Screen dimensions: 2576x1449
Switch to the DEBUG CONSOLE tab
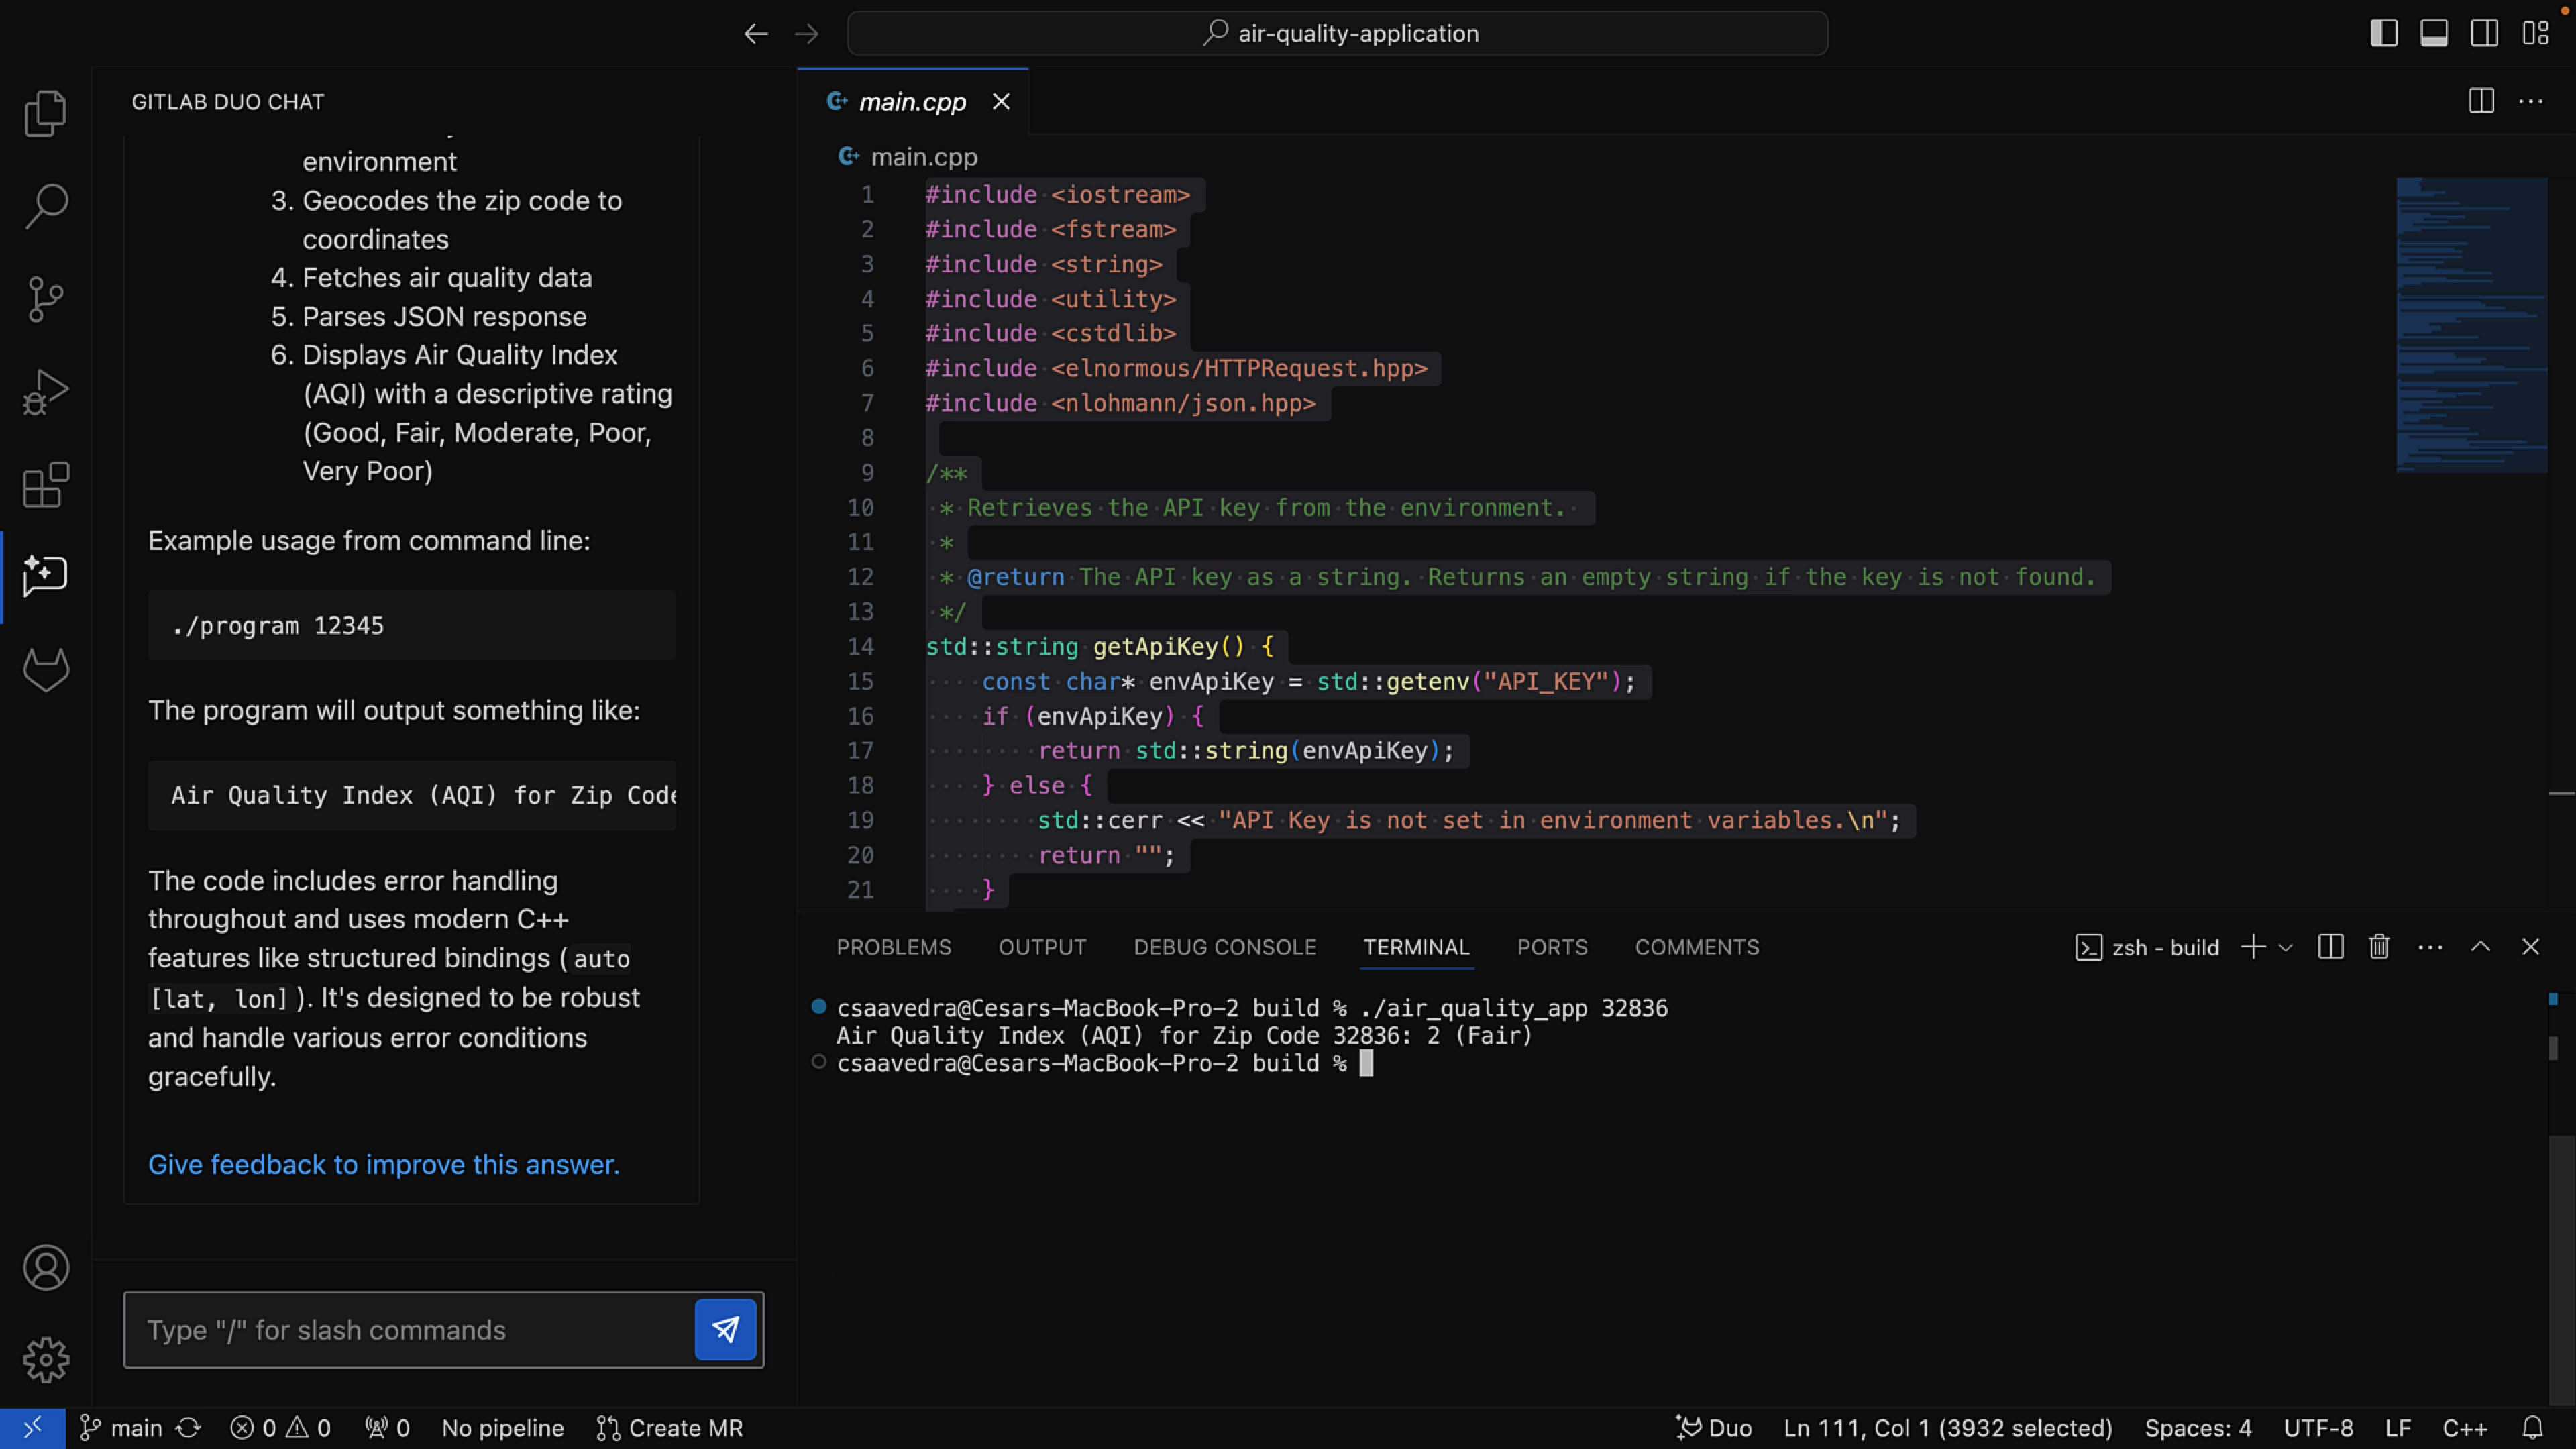coord(1225,947)
